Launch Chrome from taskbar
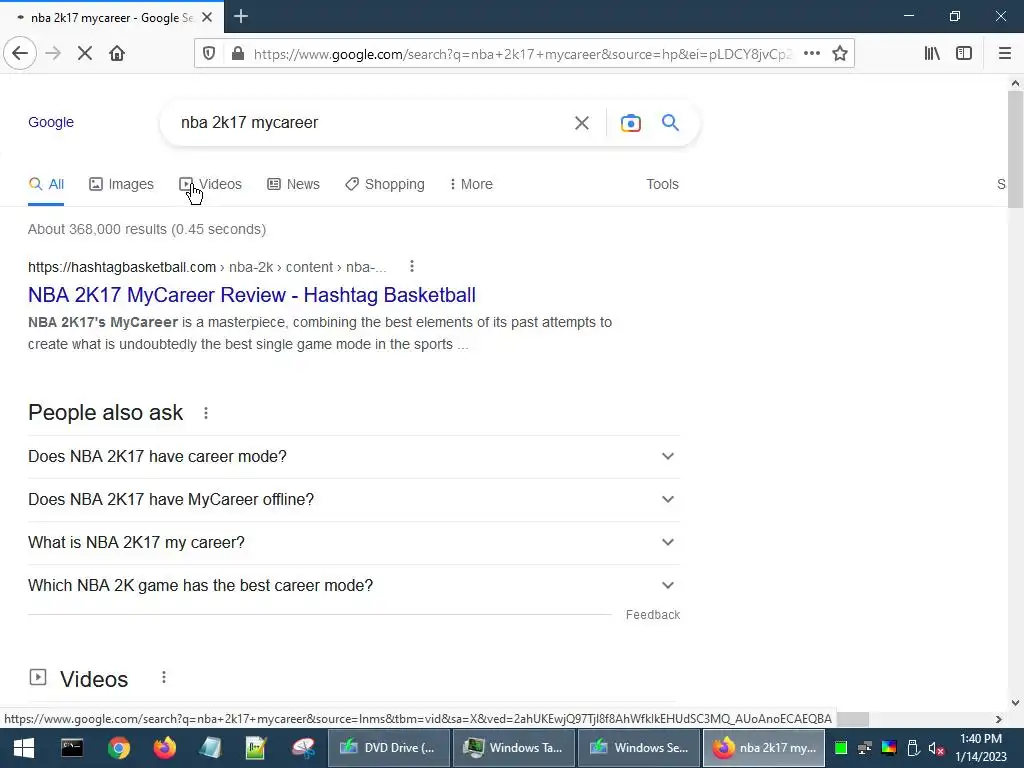The image size is (1024, 768). (x=119, y=748)
